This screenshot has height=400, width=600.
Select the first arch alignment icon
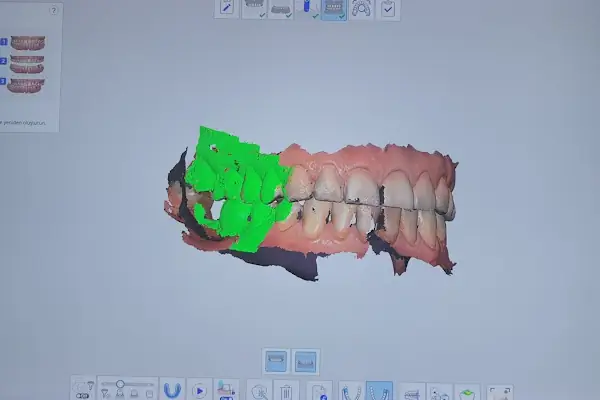(x=351, y=392)
